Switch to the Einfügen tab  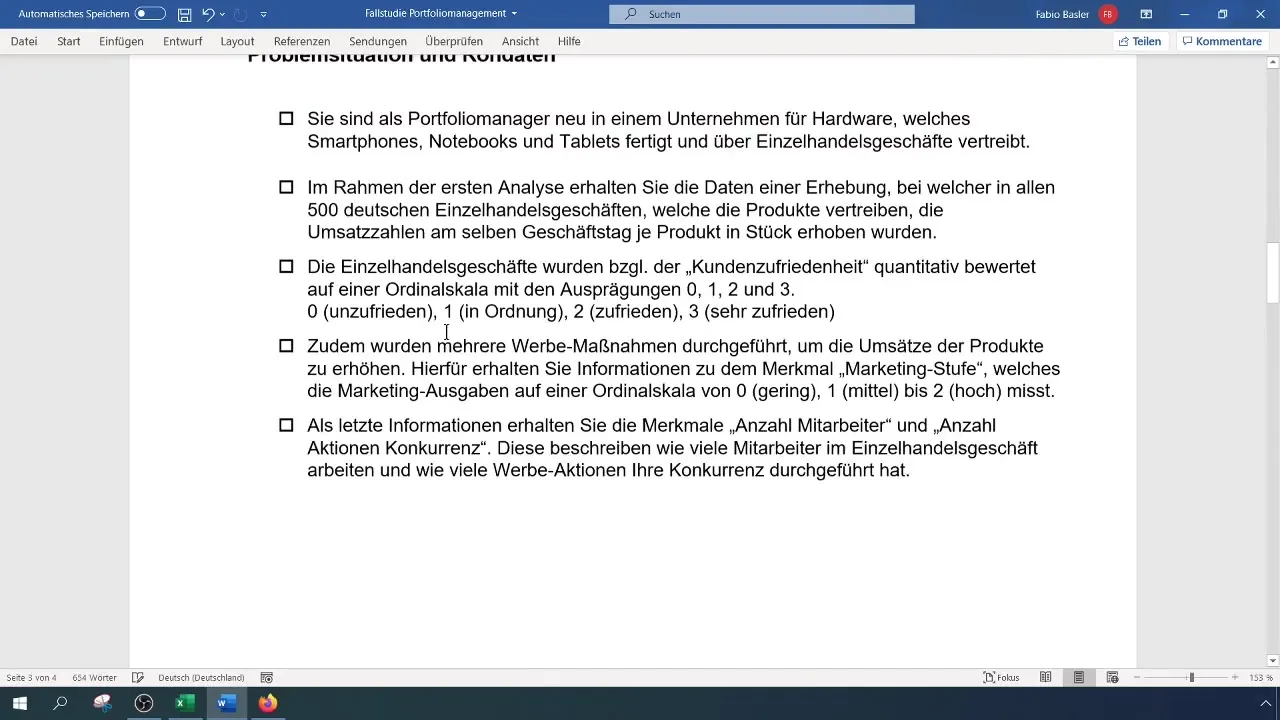click(x=121, y=41)
